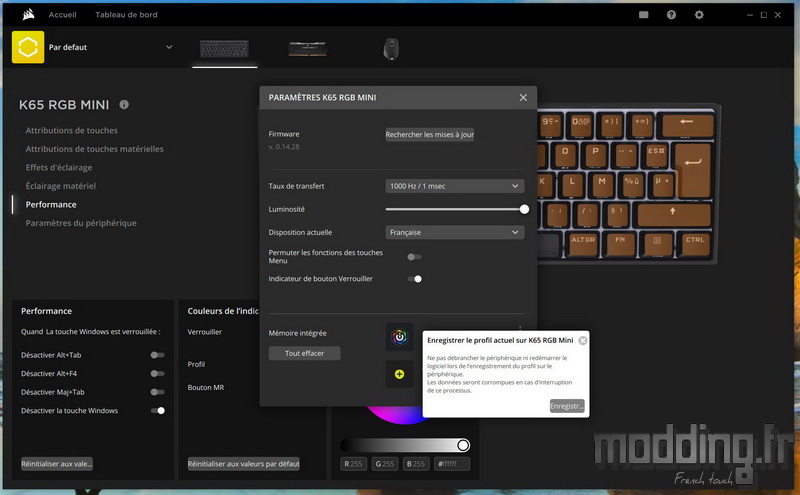Toggle Désactiver Maj+Tab switch
Viewport: 800px width, 495px height.
pyautogui.click(x=158, y=392)
